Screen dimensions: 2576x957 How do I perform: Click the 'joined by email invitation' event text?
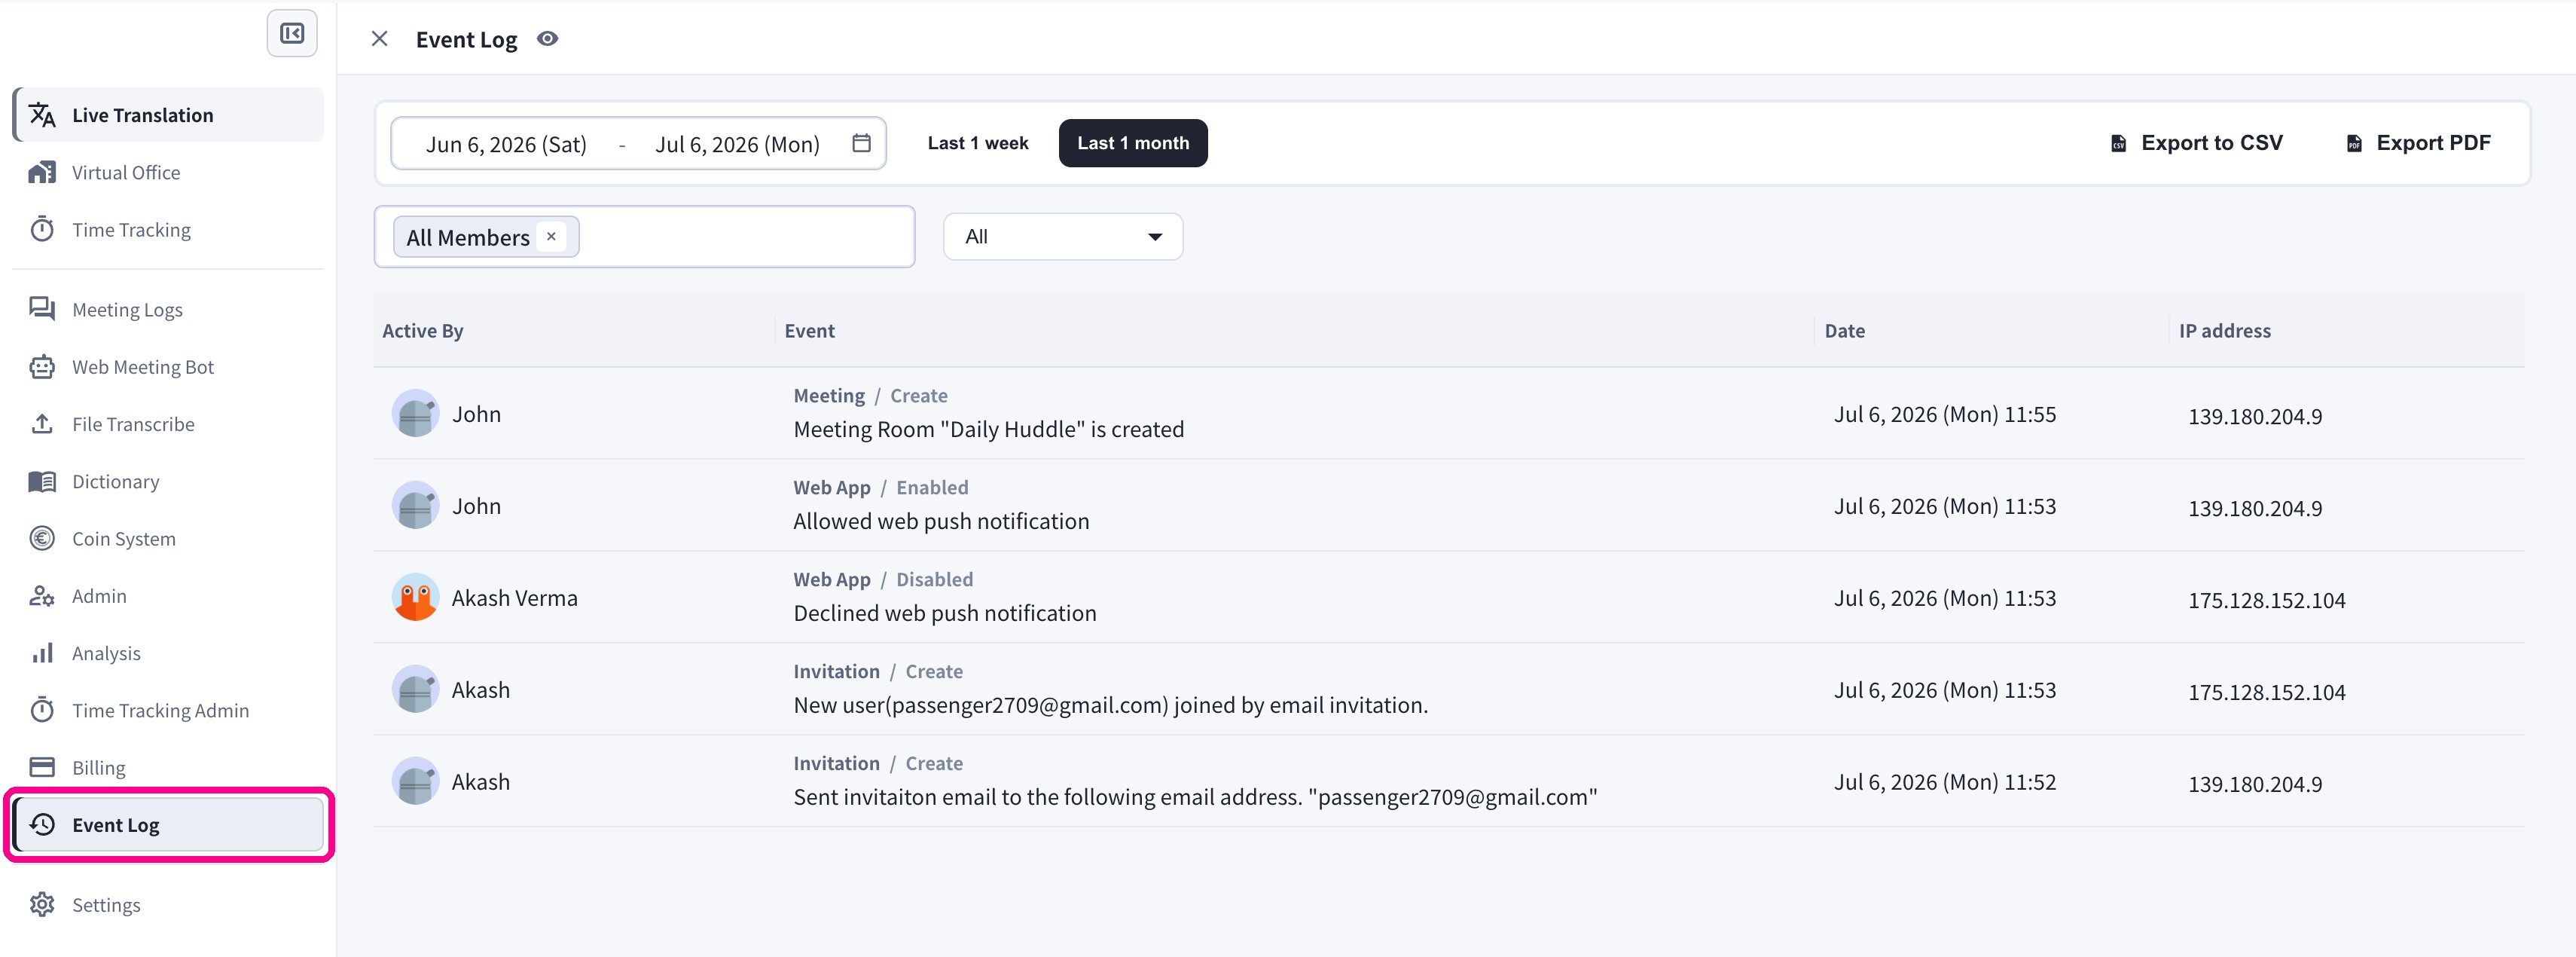pyautogui.click(x=1110, y=705)
